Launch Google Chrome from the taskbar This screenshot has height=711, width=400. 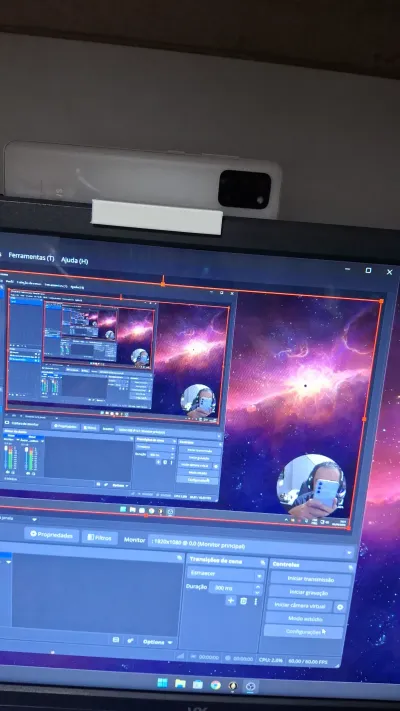pos(215,685)
